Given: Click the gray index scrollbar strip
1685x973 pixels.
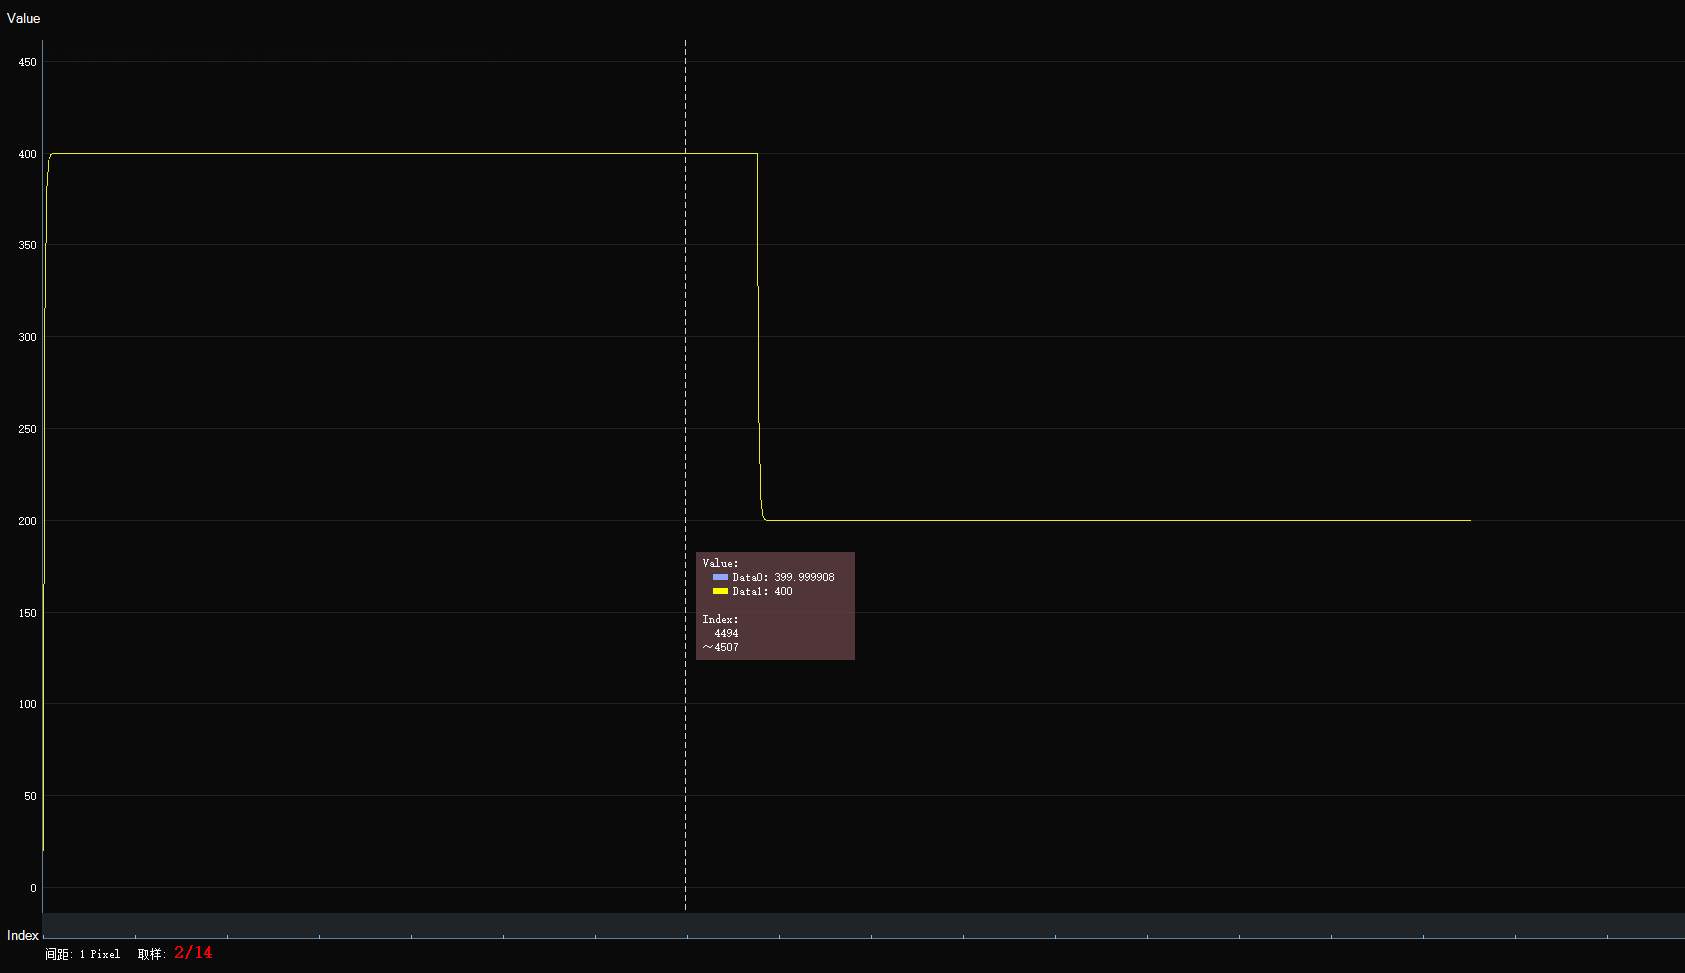Looking at the screenshot, I should [x=860, y=925].
